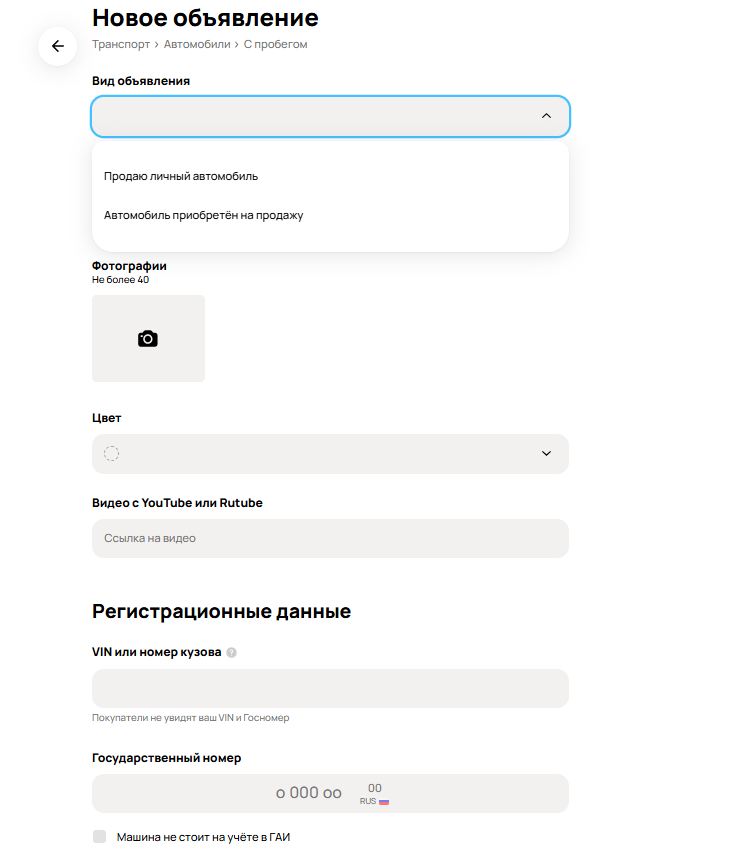Expand the Цвет color dropdown
The image size is (747, 854).
click(330, 453)
